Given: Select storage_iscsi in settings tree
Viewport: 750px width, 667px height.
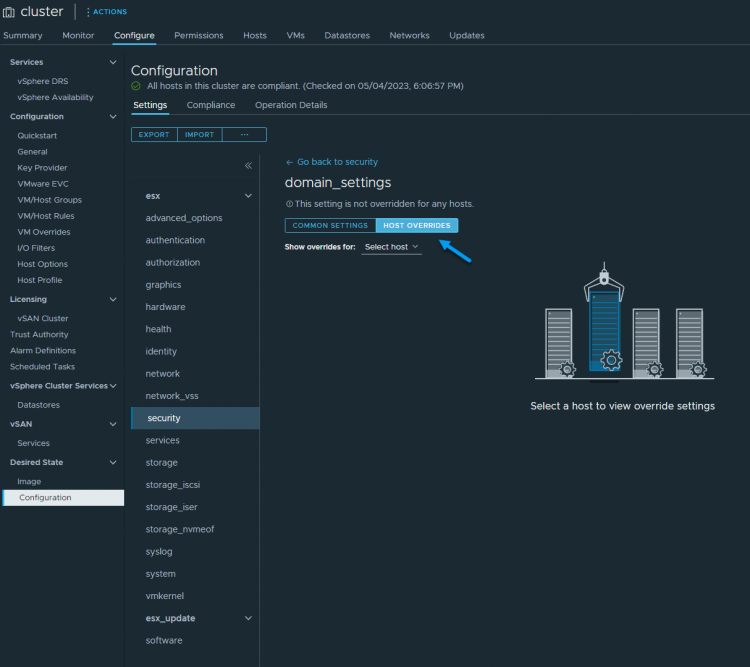Looking at the screenshot, I should tap(173, 485).
